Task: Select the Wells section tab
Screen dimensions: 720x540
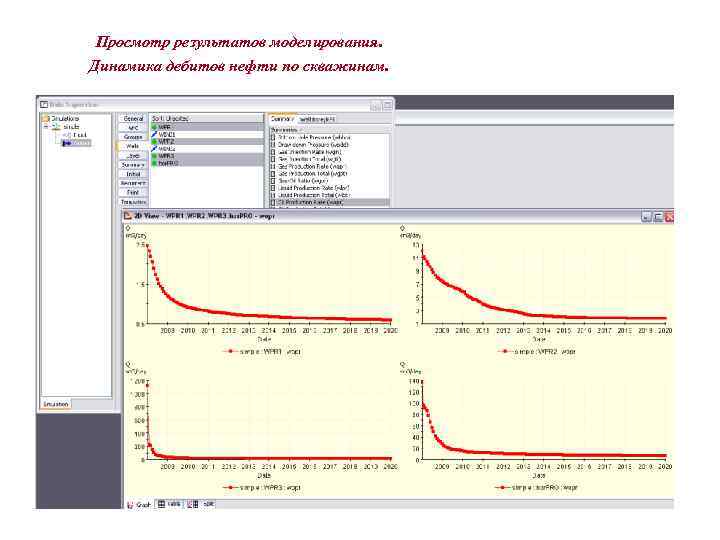Action: tap(133, 146)
